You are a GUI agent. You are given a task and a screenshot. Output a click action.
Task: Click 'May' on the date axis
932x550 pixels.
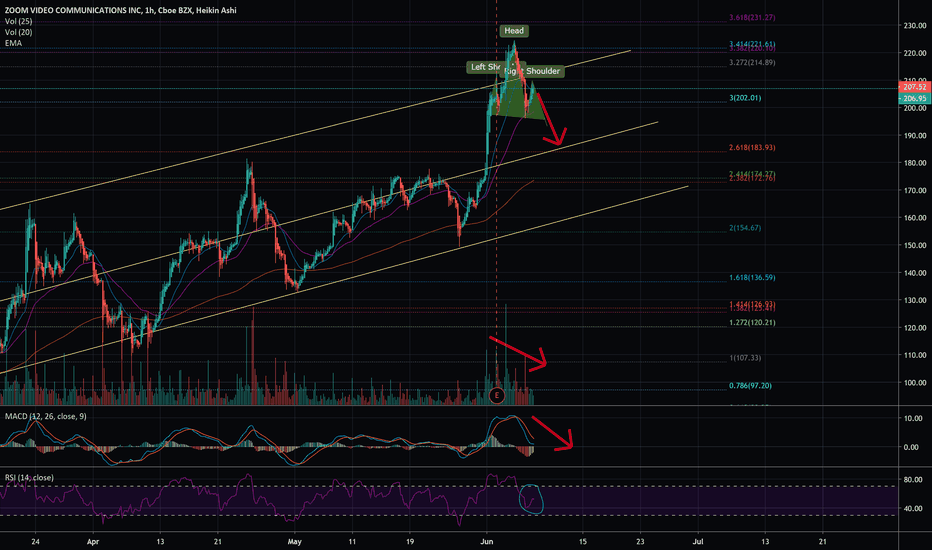[x=294, y=542]
